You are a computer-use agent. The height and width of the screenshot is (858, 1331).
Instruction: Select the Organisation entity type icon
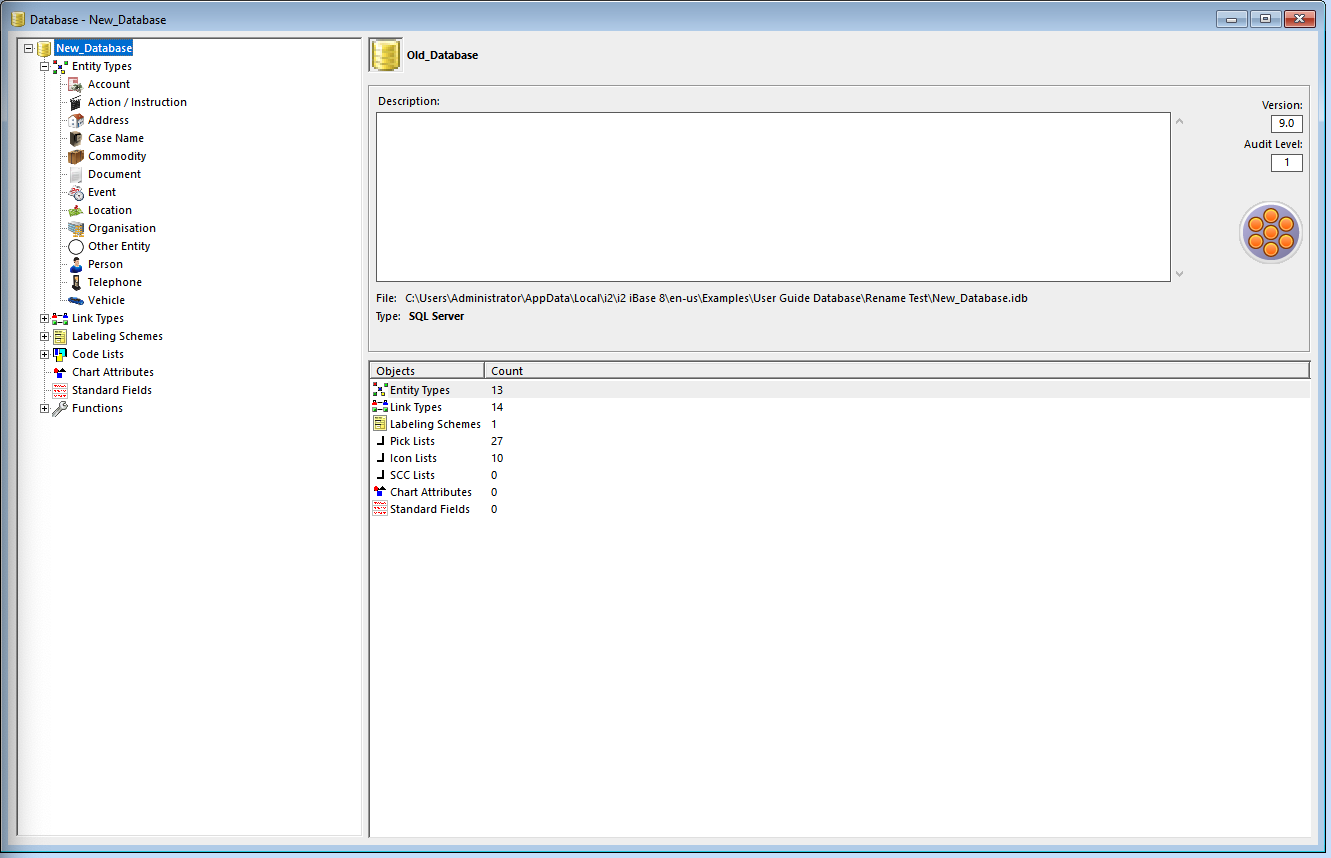click(x=74, y=228)
